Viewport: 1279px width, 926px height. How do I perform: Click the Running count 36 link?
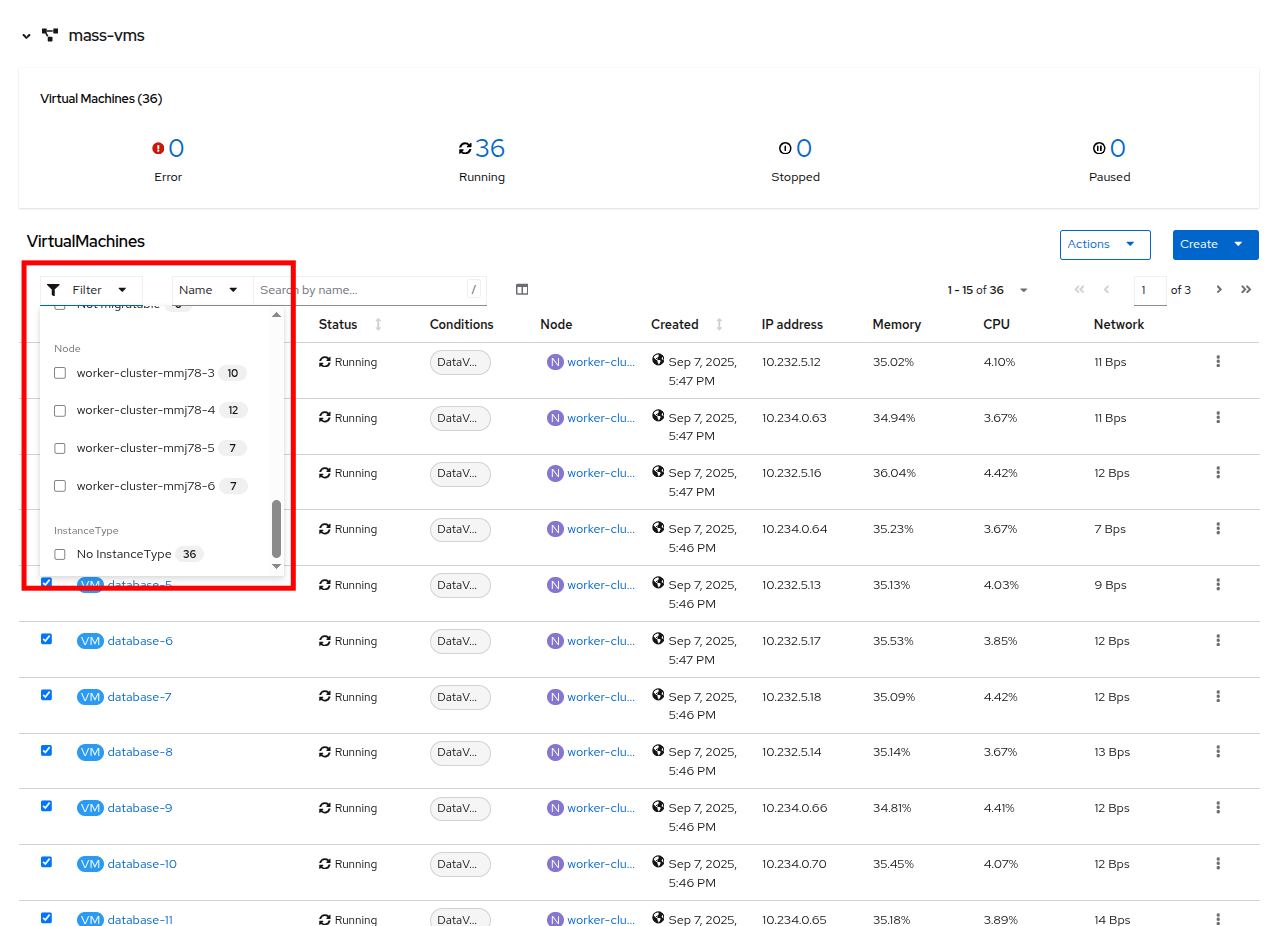490,149
